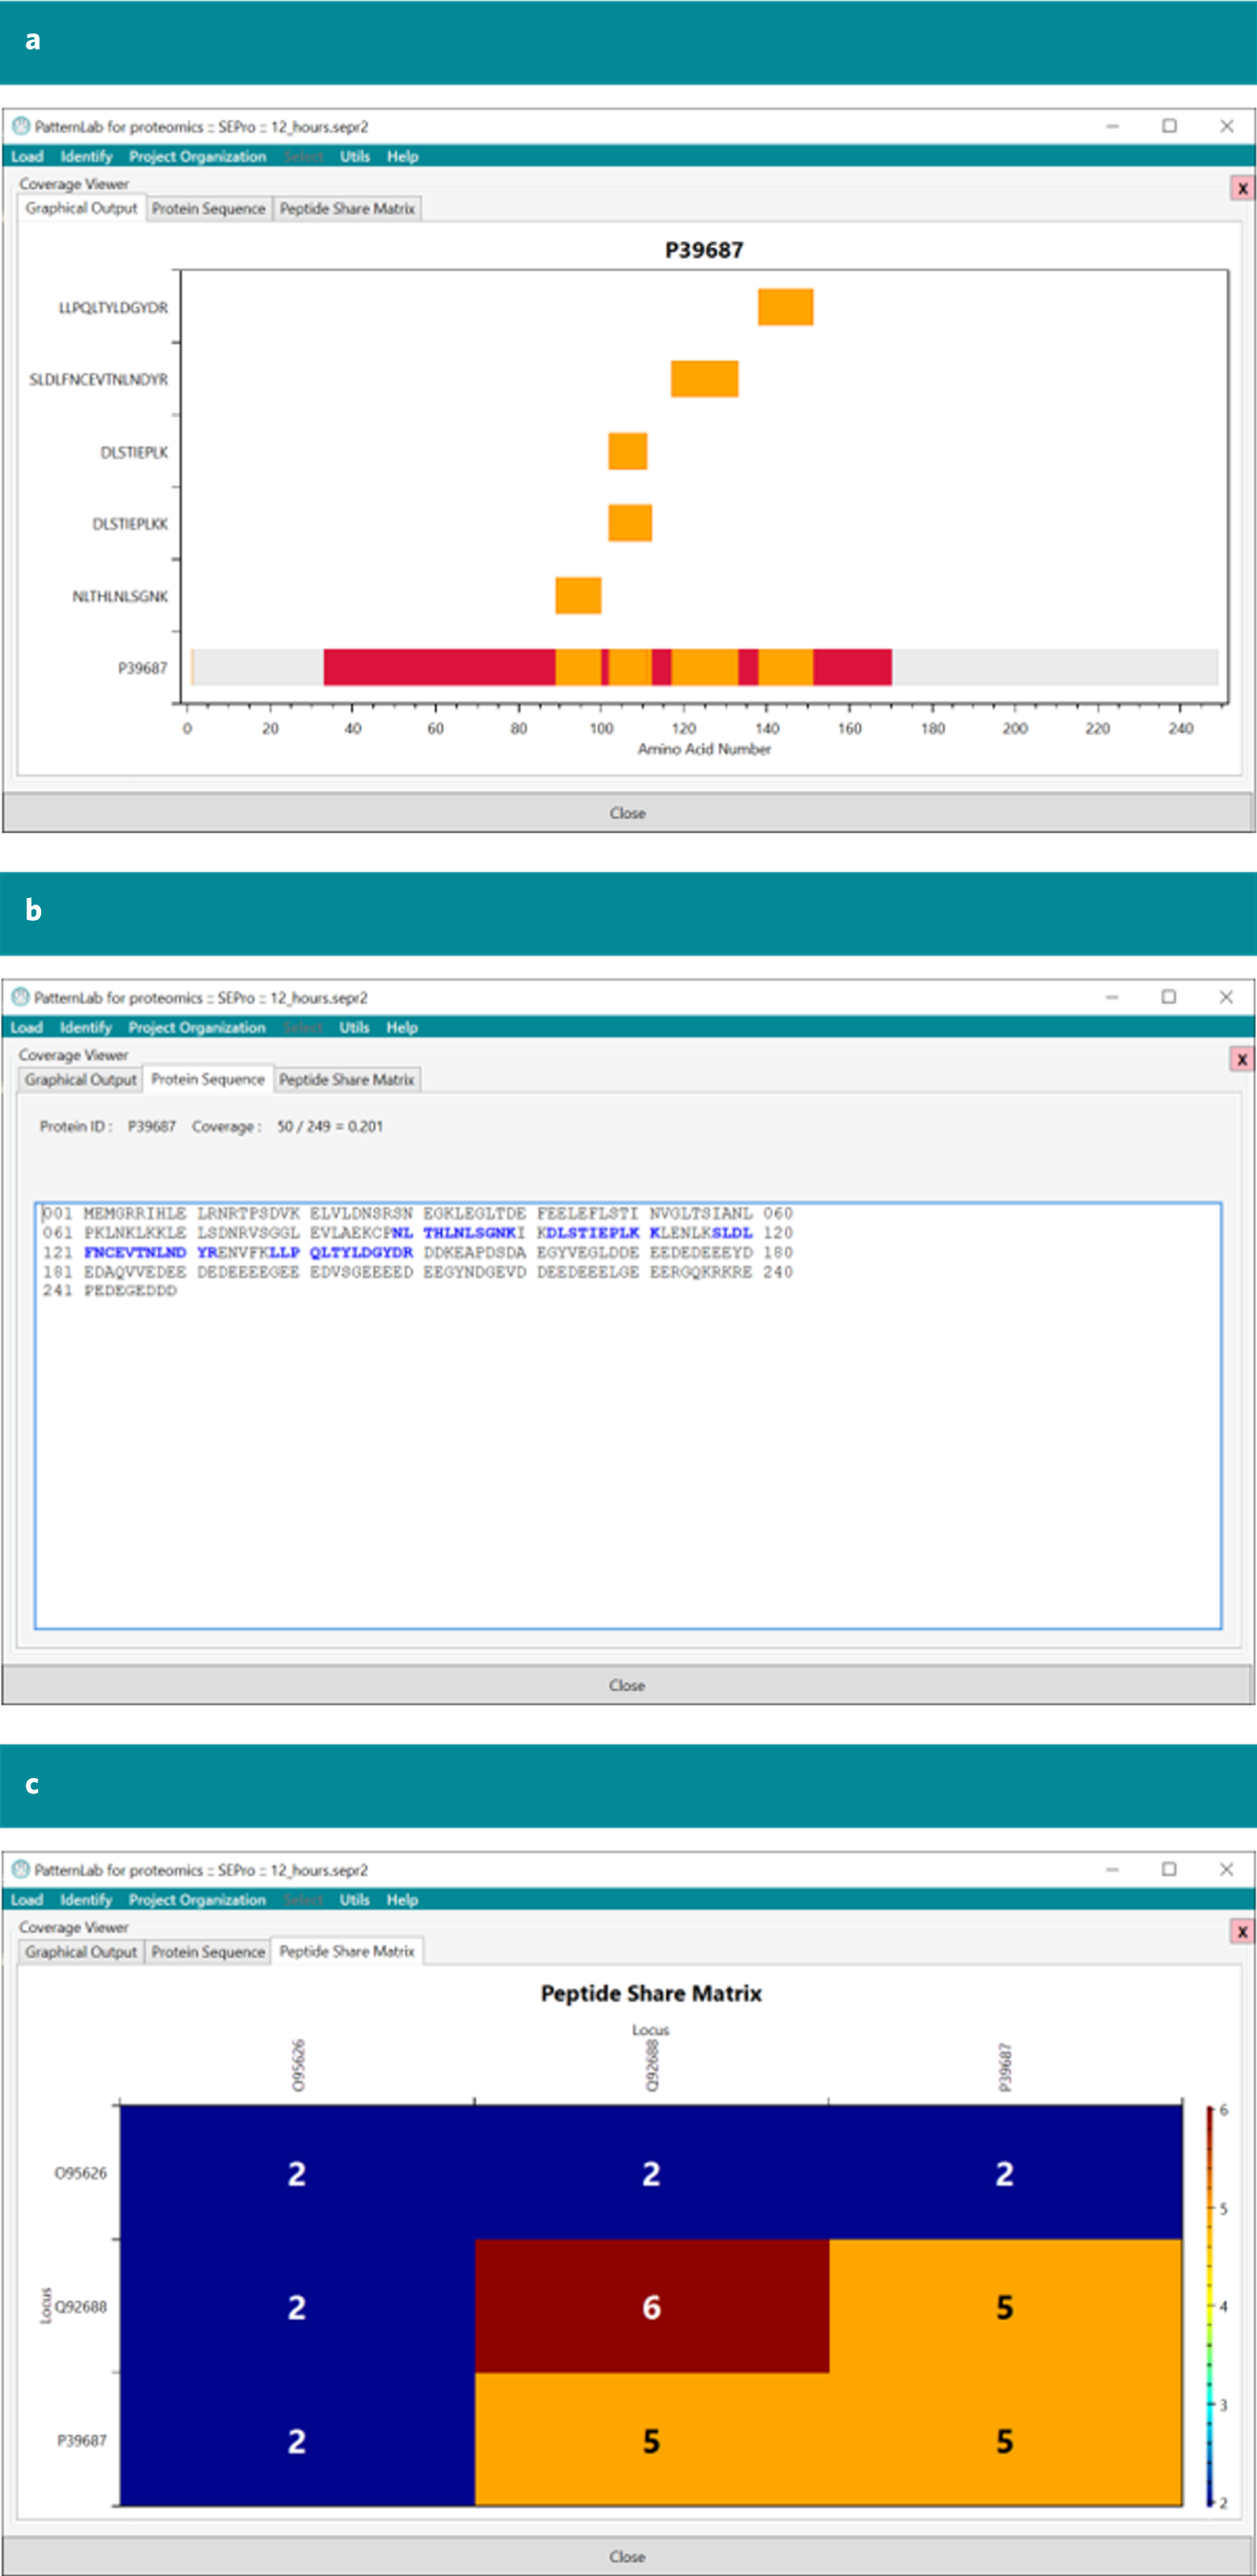Viewport: 1257px width, 2576px height.
Task: Select Graphical Output tab in panel a
Action: [x=81, y=208]
